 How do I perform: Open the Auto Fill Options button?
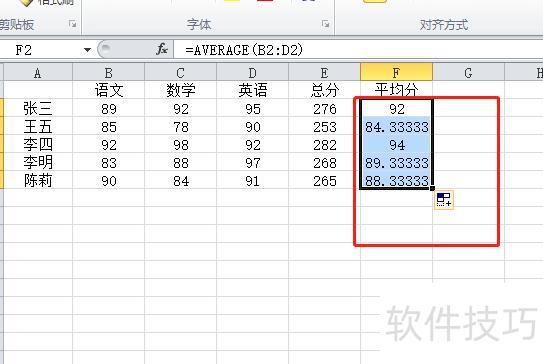(x=444, y=200)
